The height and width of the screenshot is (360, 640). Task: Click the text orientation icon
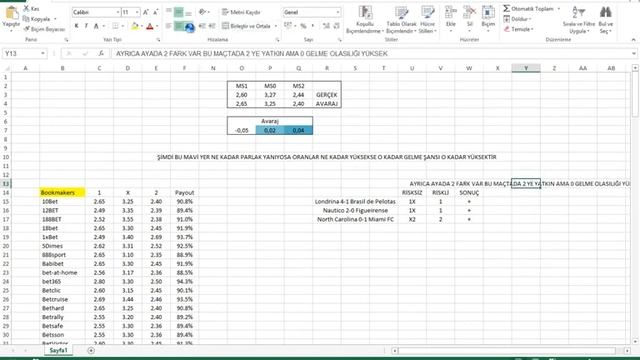click(x=202, y=12)
